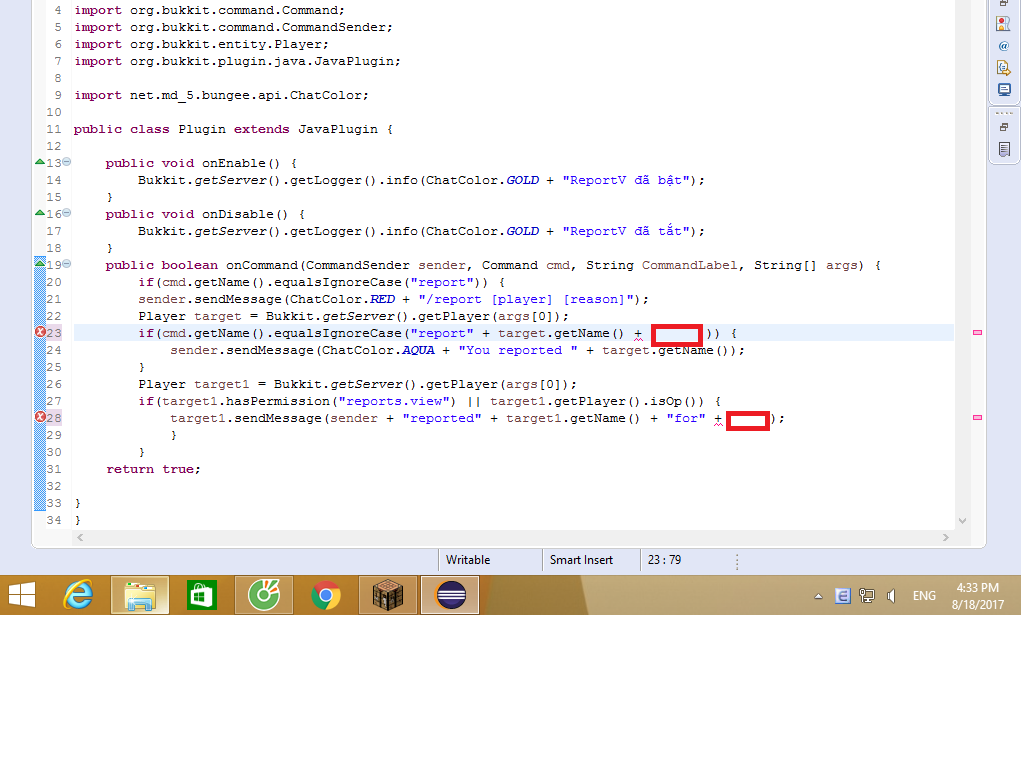Viewport: 1024px width, 768px height.
Task: Click ChatColor.RED on line 21
Action: [342, 299]
